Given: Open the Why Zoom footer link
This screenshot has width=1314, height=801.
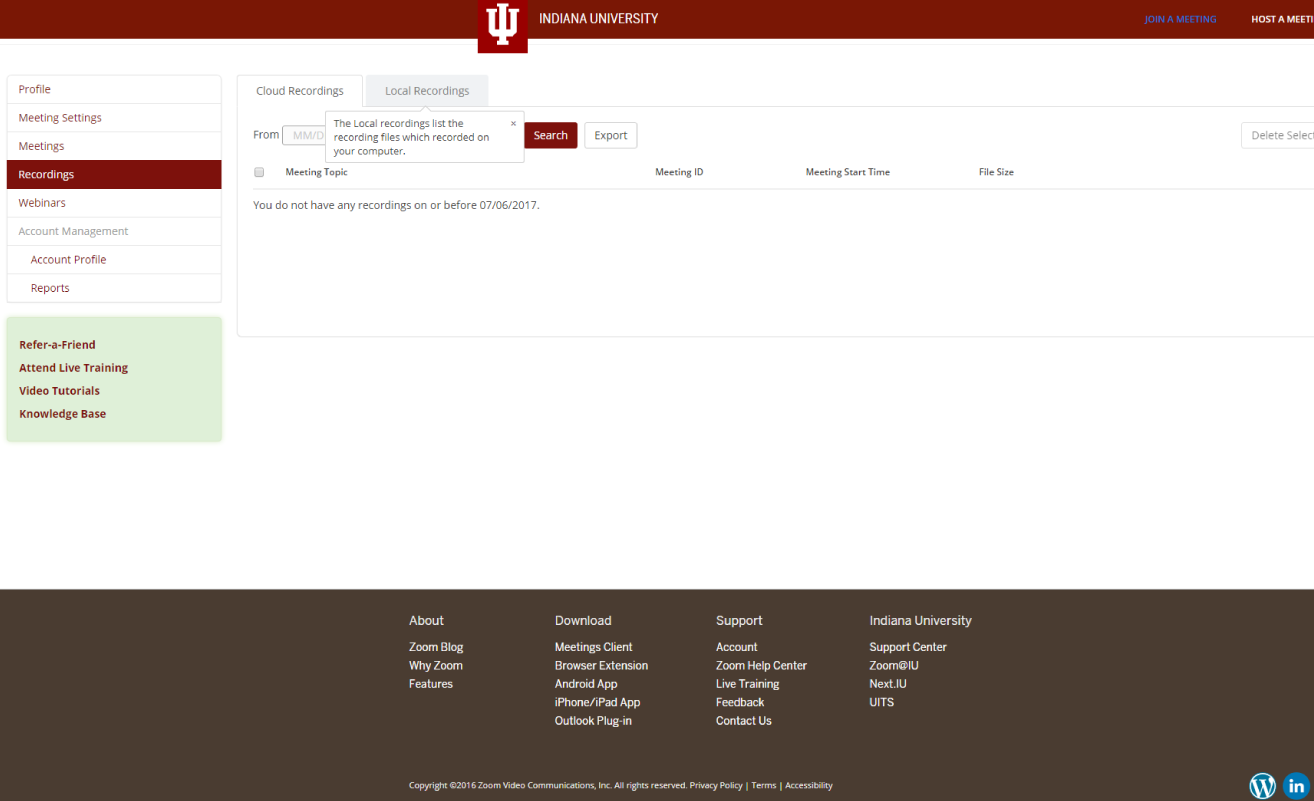Looking at the screenshot, I should pos(436,666).
